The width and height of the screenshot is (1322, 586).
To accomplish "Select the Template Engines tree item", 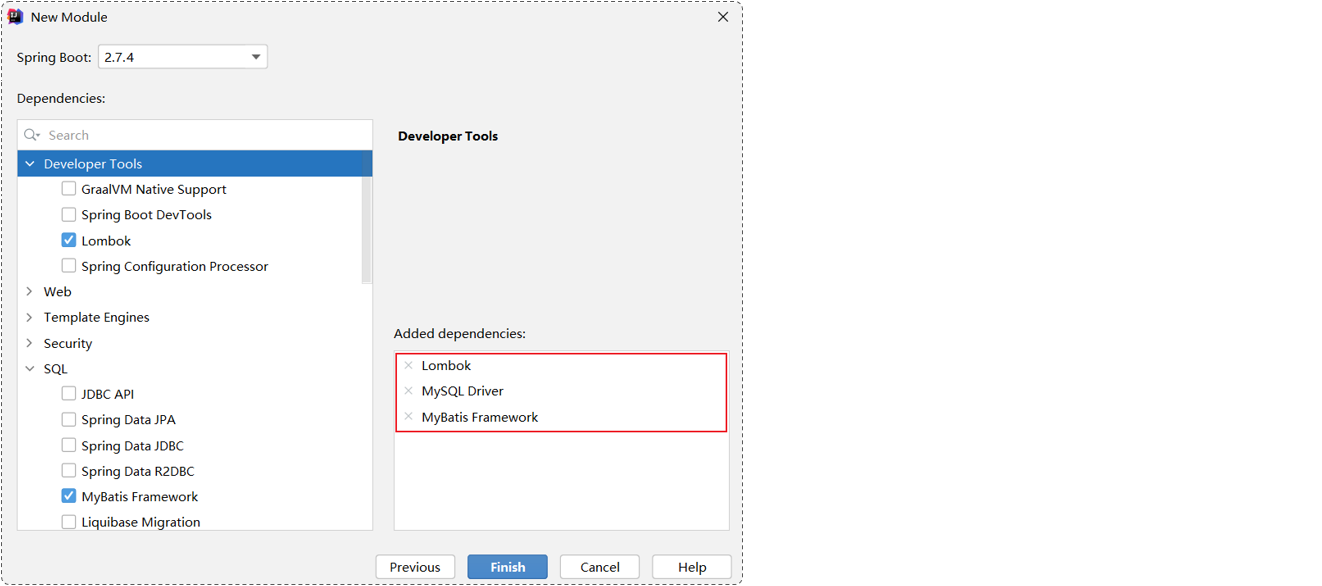I will [x=96, y=317].
